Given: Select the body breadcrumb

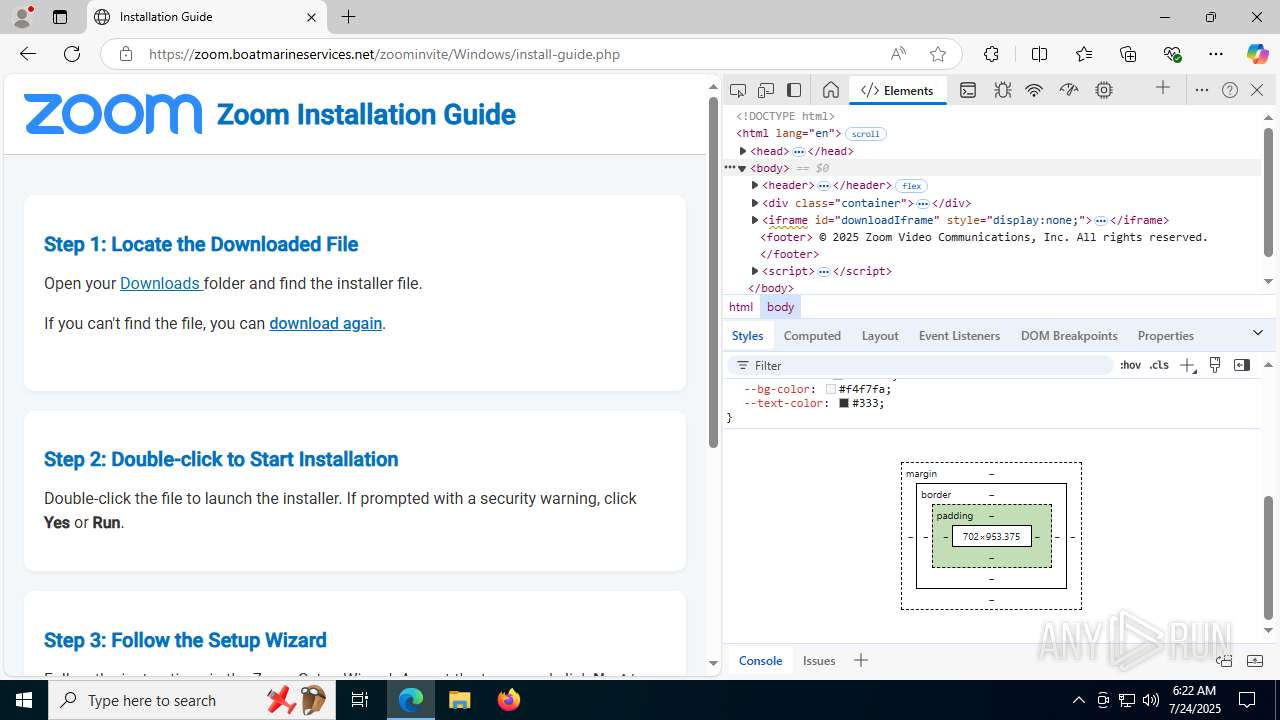Looking at the screenshot, I should click(x=781, y=307).
